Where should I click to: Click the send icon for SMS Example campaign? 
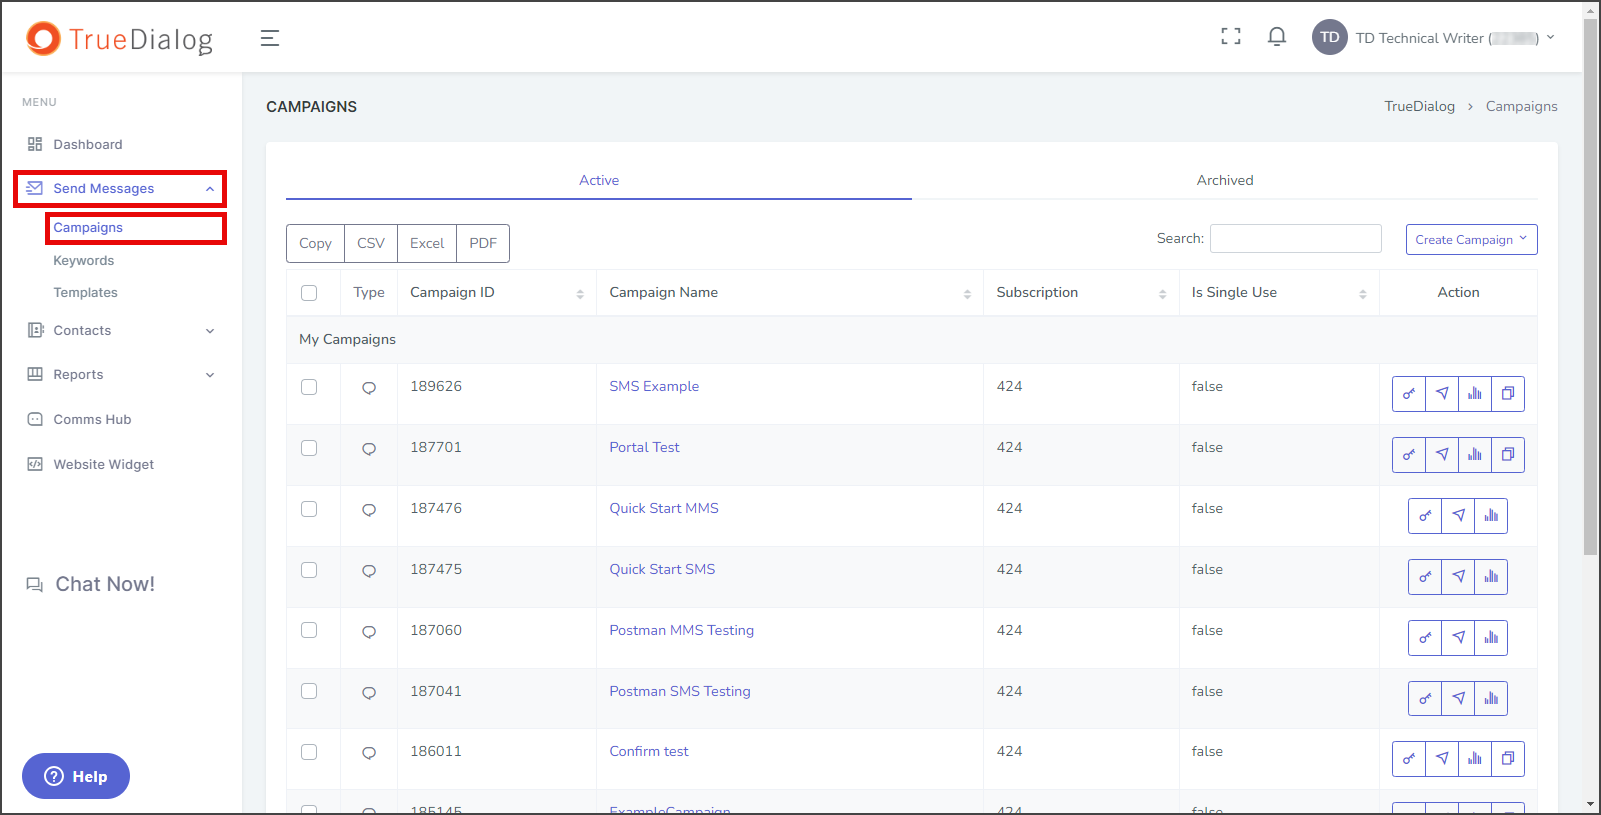click(1442, 394)
